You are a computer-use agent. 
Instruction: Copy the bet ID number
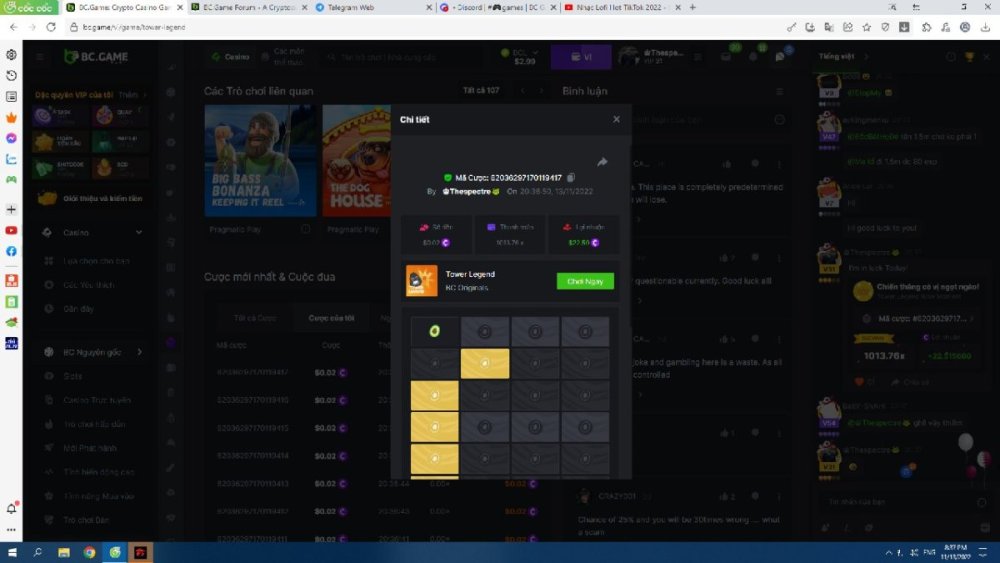(570, 177)
